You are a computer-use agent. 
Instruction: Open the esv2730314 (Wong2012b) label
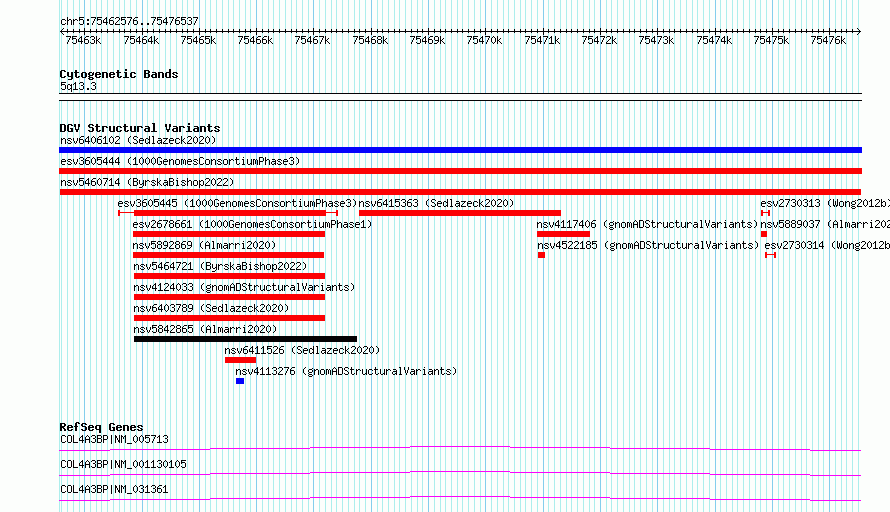[827, 245]
